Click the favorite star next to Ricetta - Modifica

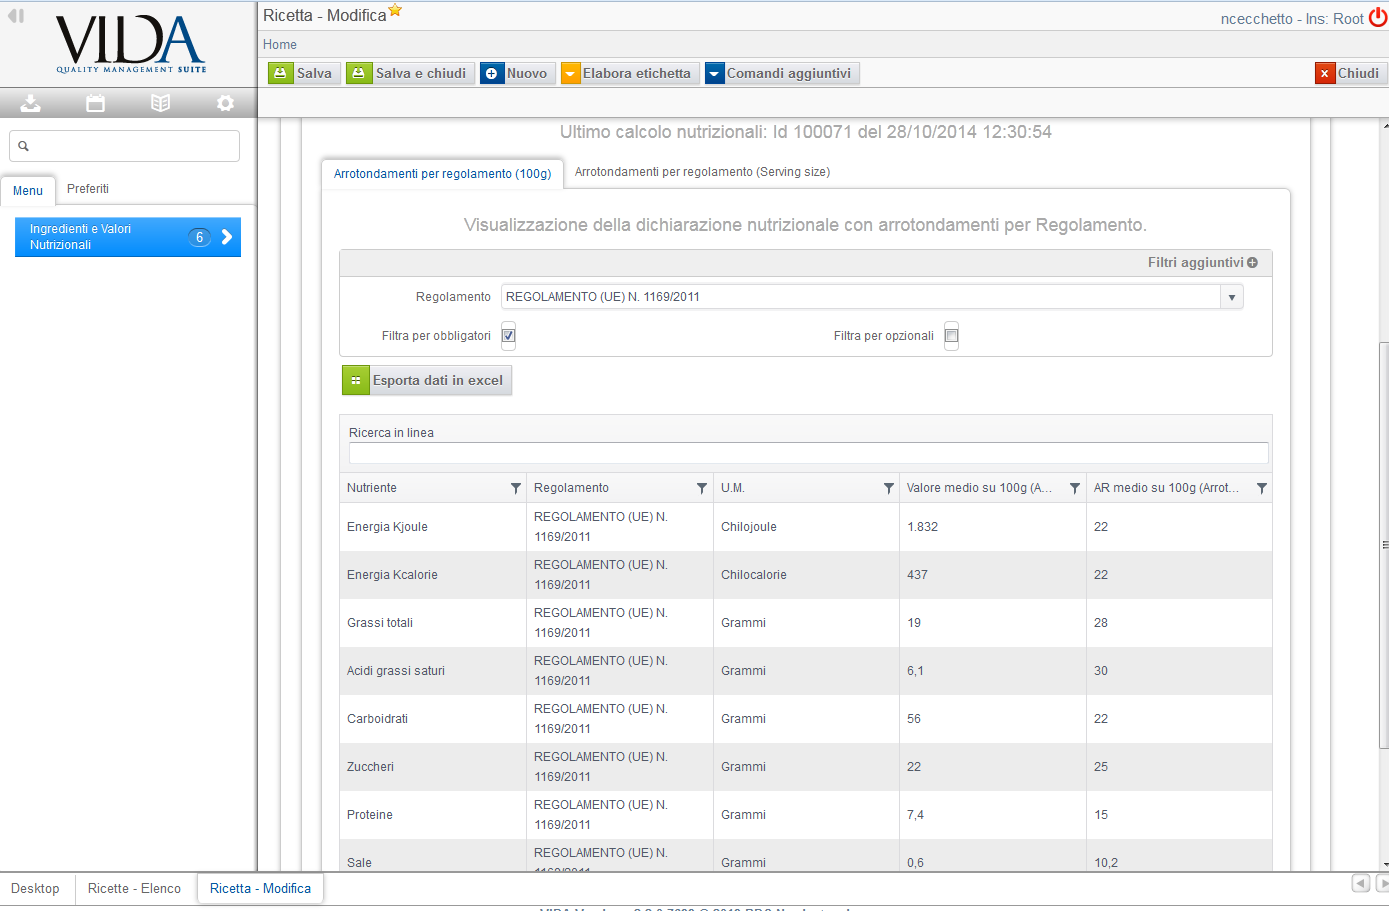(x=395, y=10)
